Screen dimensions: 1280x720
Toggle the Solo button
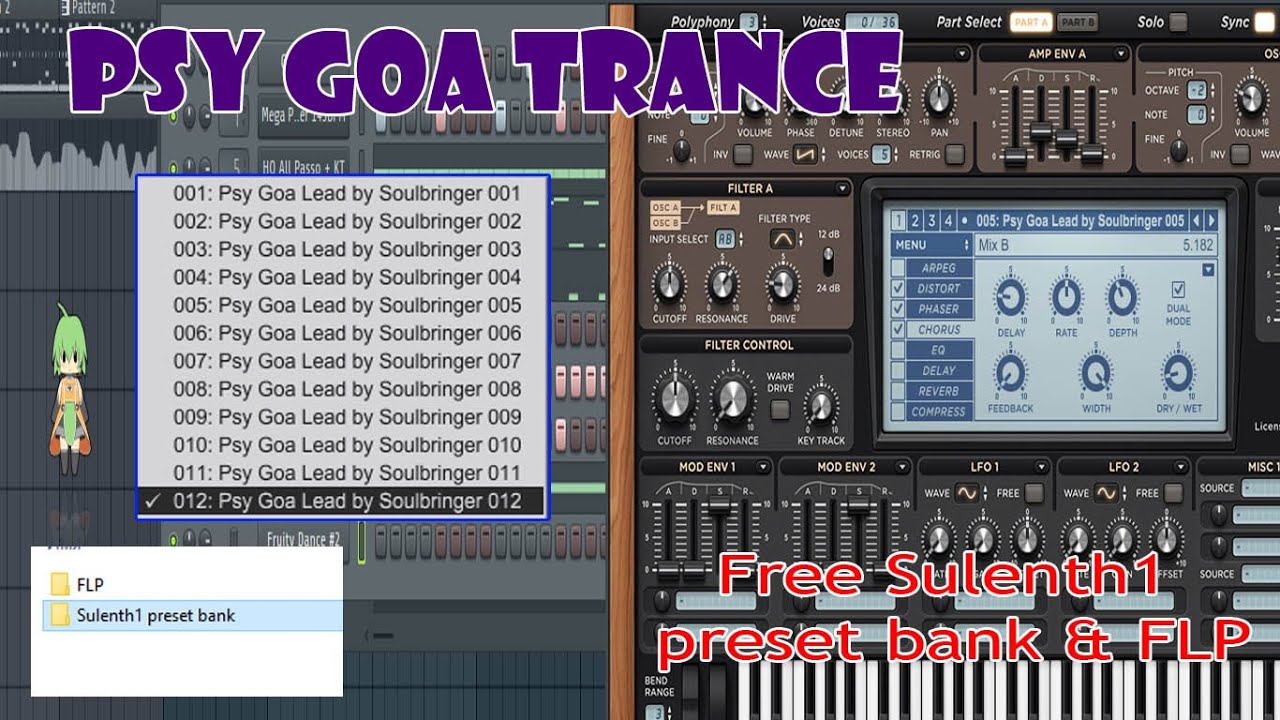coord(1179,22)
